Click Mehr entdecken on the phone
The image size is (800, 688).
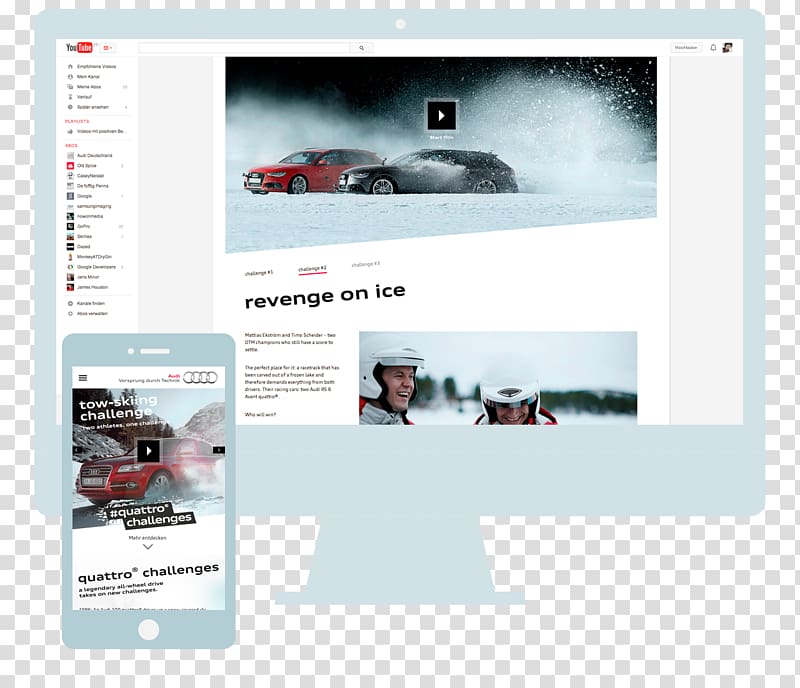[x=147, y=538]
